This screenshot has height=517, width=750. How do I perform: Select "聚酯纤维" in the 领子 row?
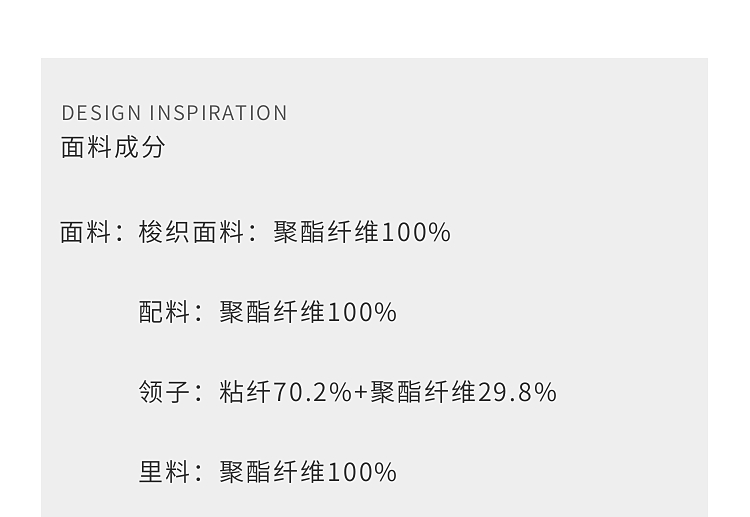coord(423,392)
